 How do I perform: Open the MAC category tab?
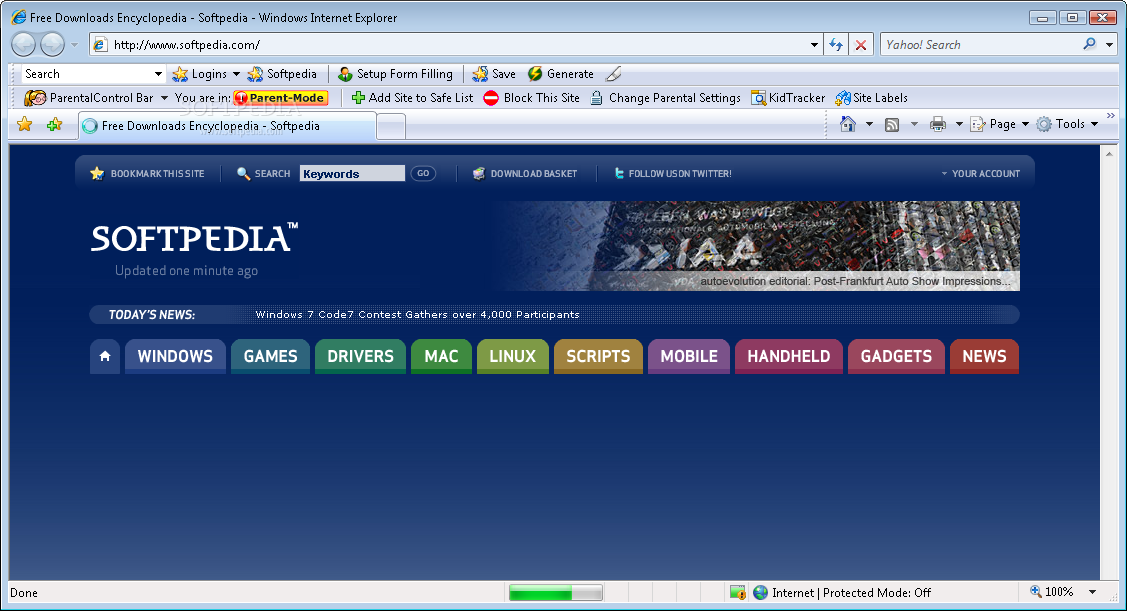[441, 356]
